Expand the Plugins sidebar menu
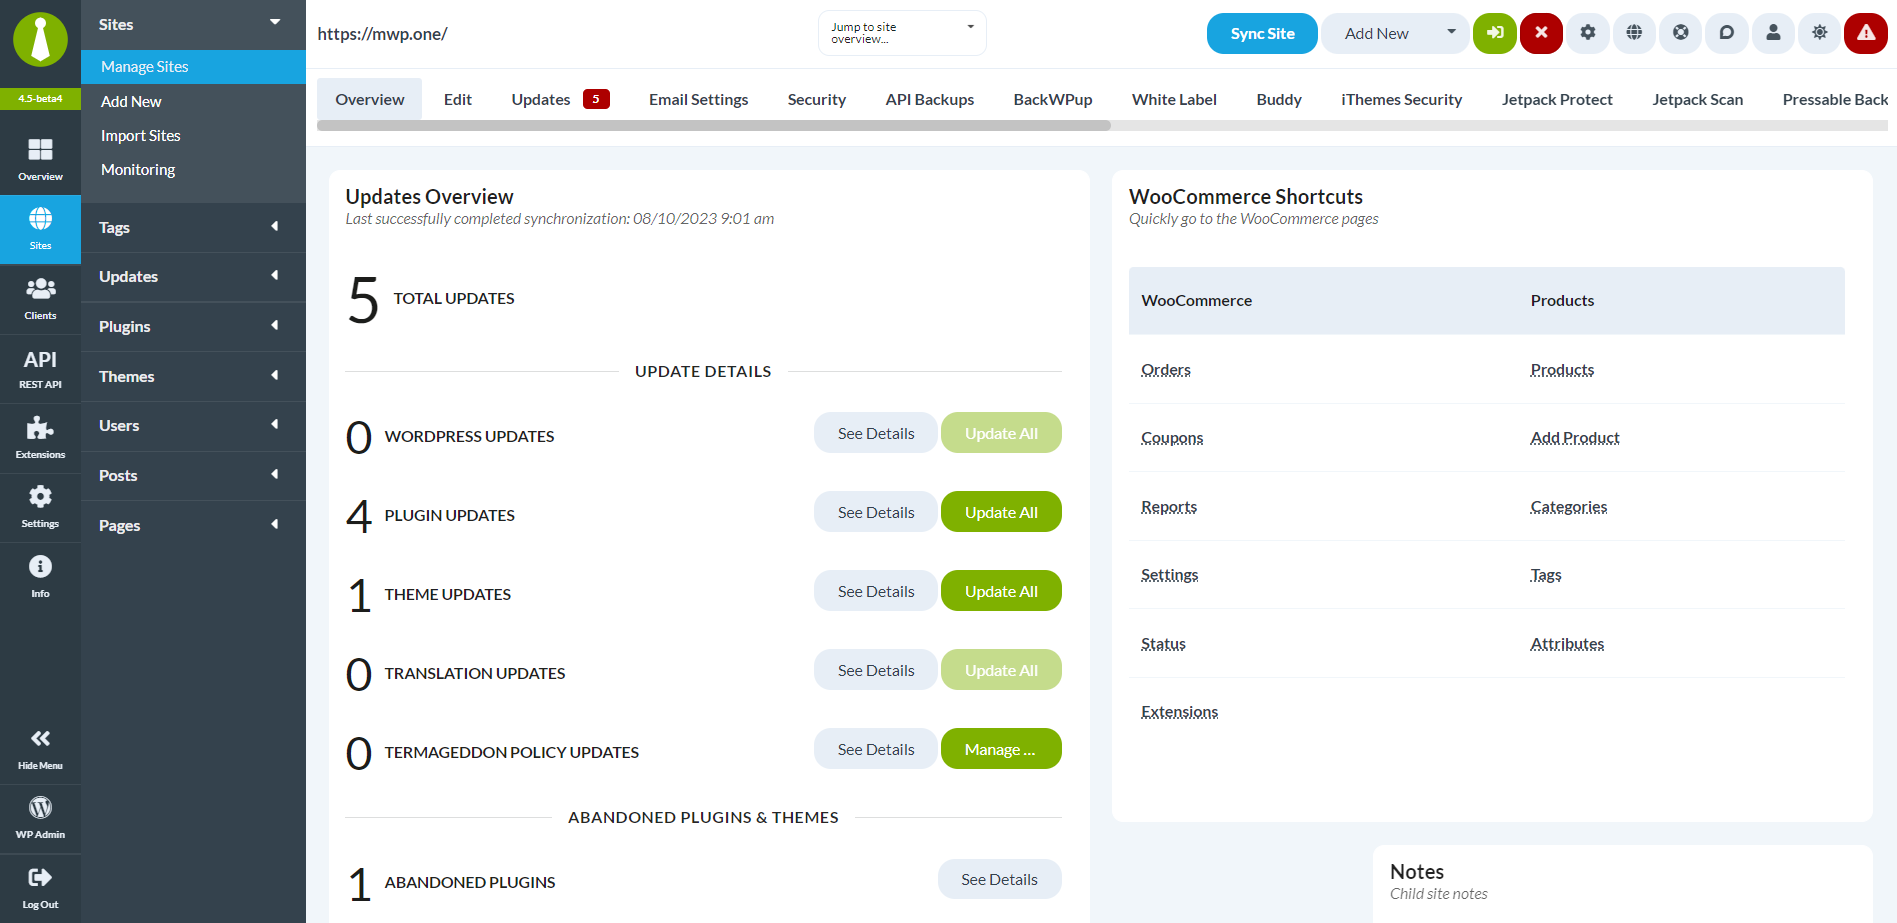Screen dimensions: 1897x923 193,326
